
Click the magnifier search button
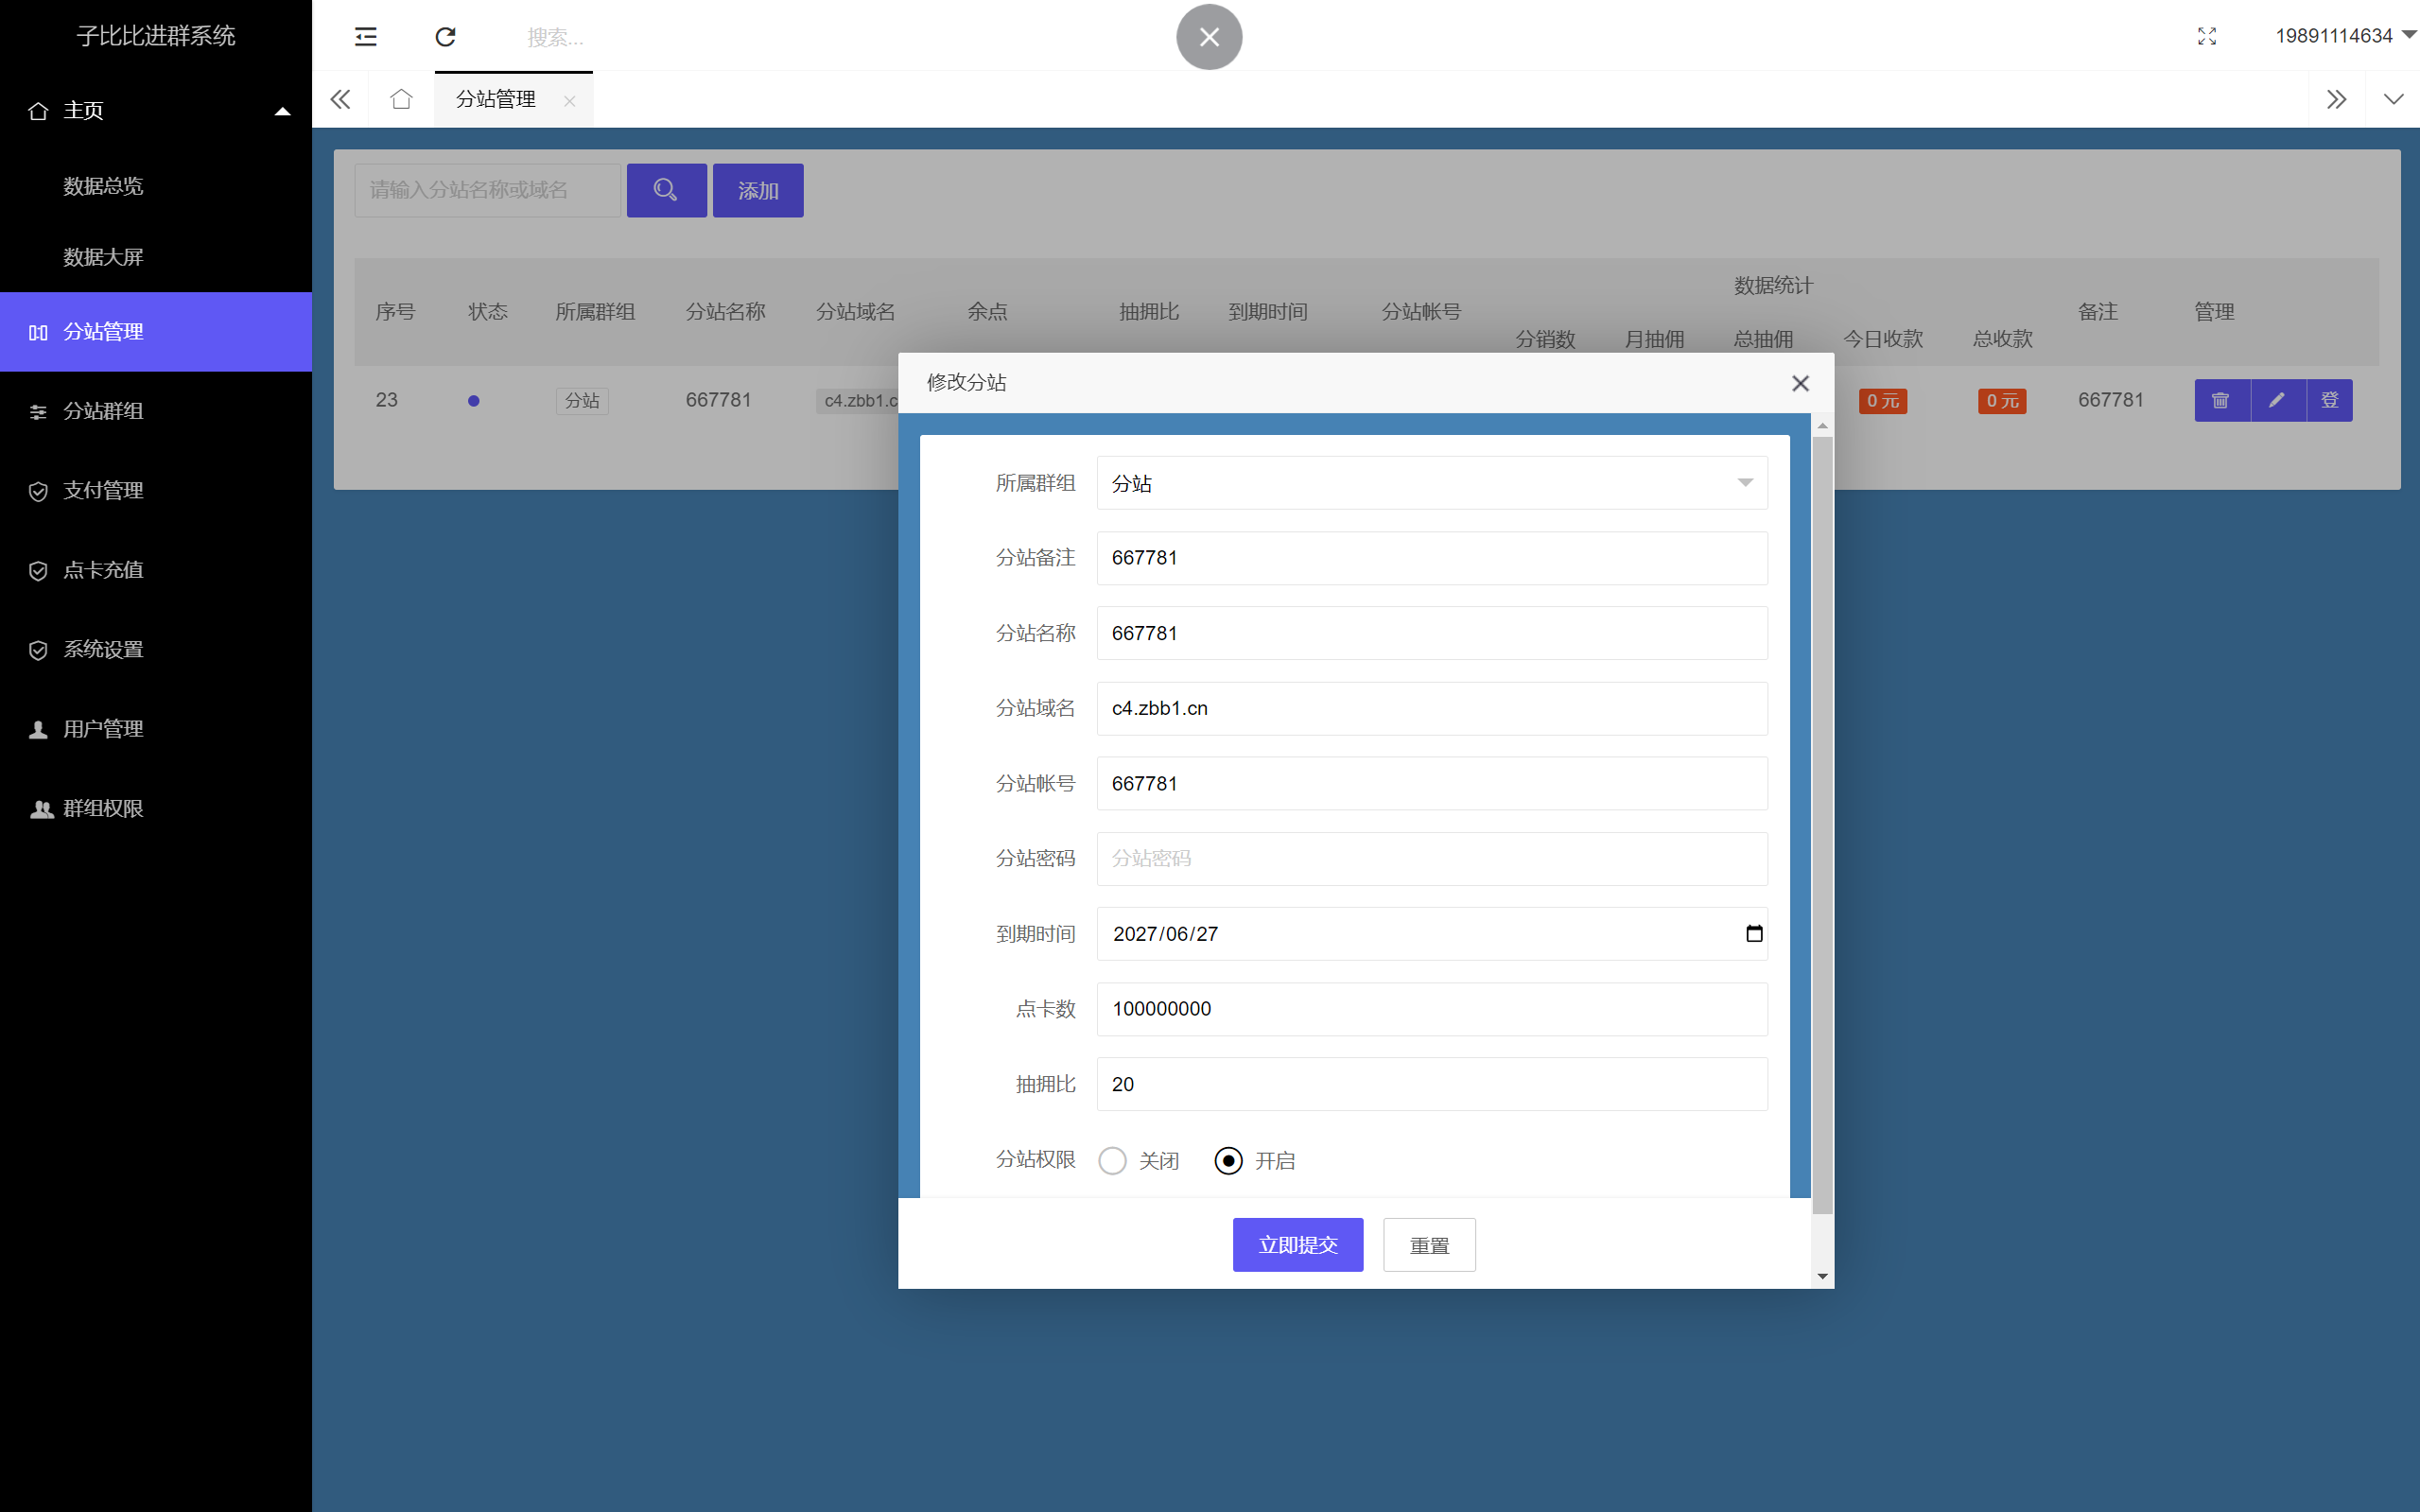click(666, 190)
